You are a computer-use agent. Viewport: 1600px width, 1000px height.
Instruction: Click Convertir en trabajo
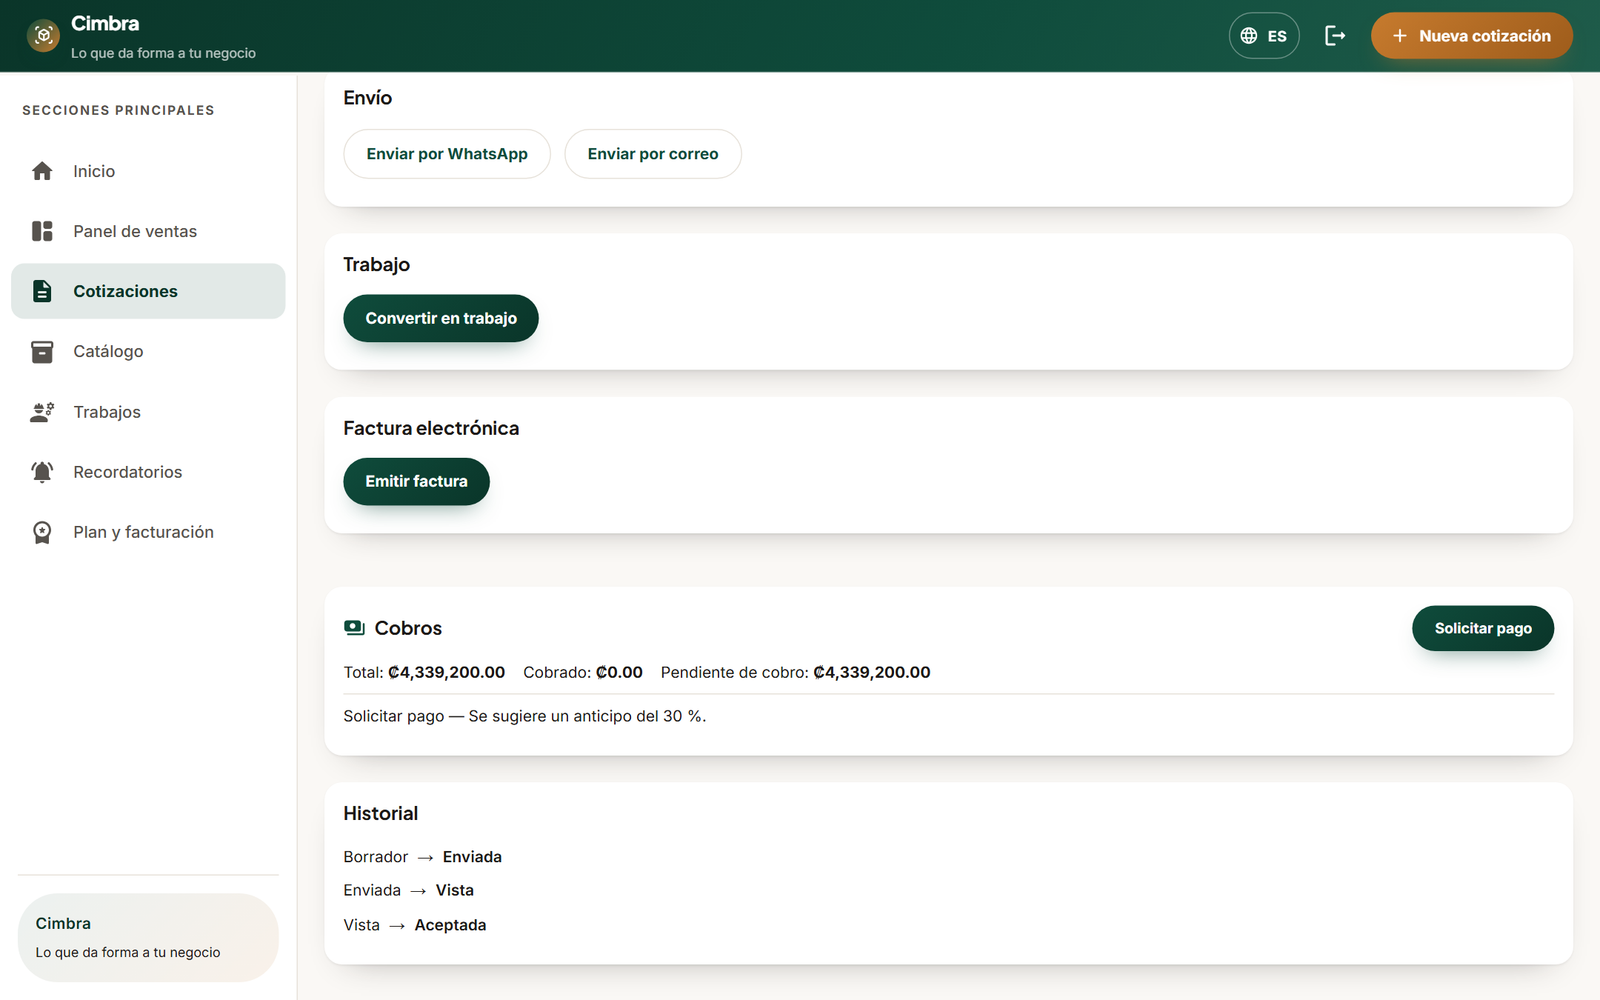click(x=441, y=318)
